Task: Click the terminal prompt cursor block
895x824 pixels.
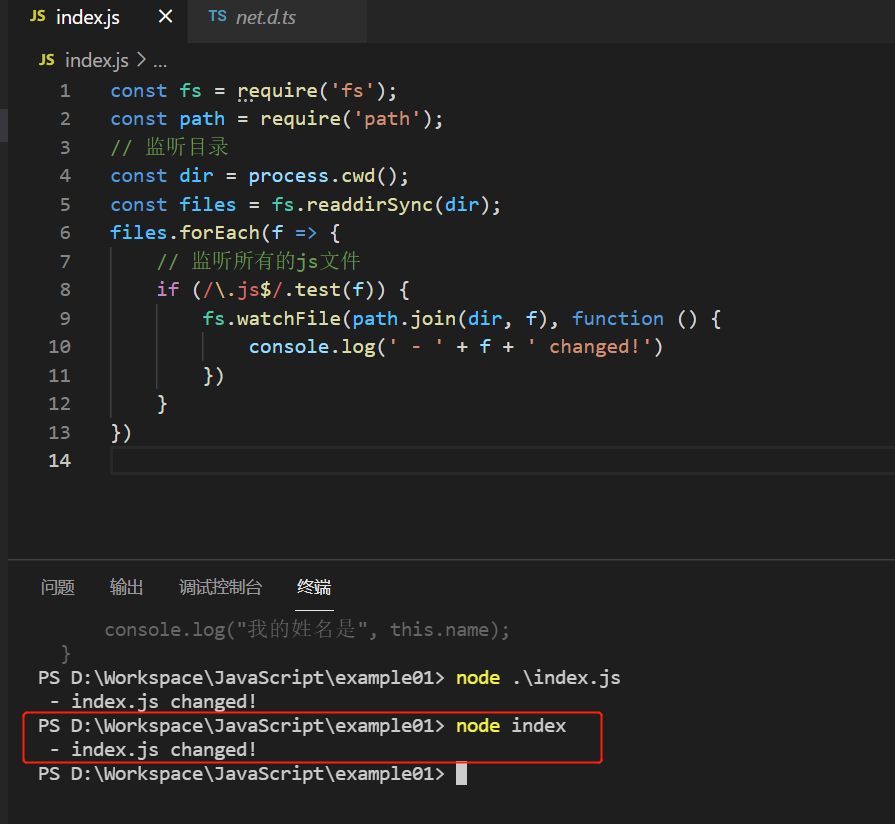Action: point(461,774)
